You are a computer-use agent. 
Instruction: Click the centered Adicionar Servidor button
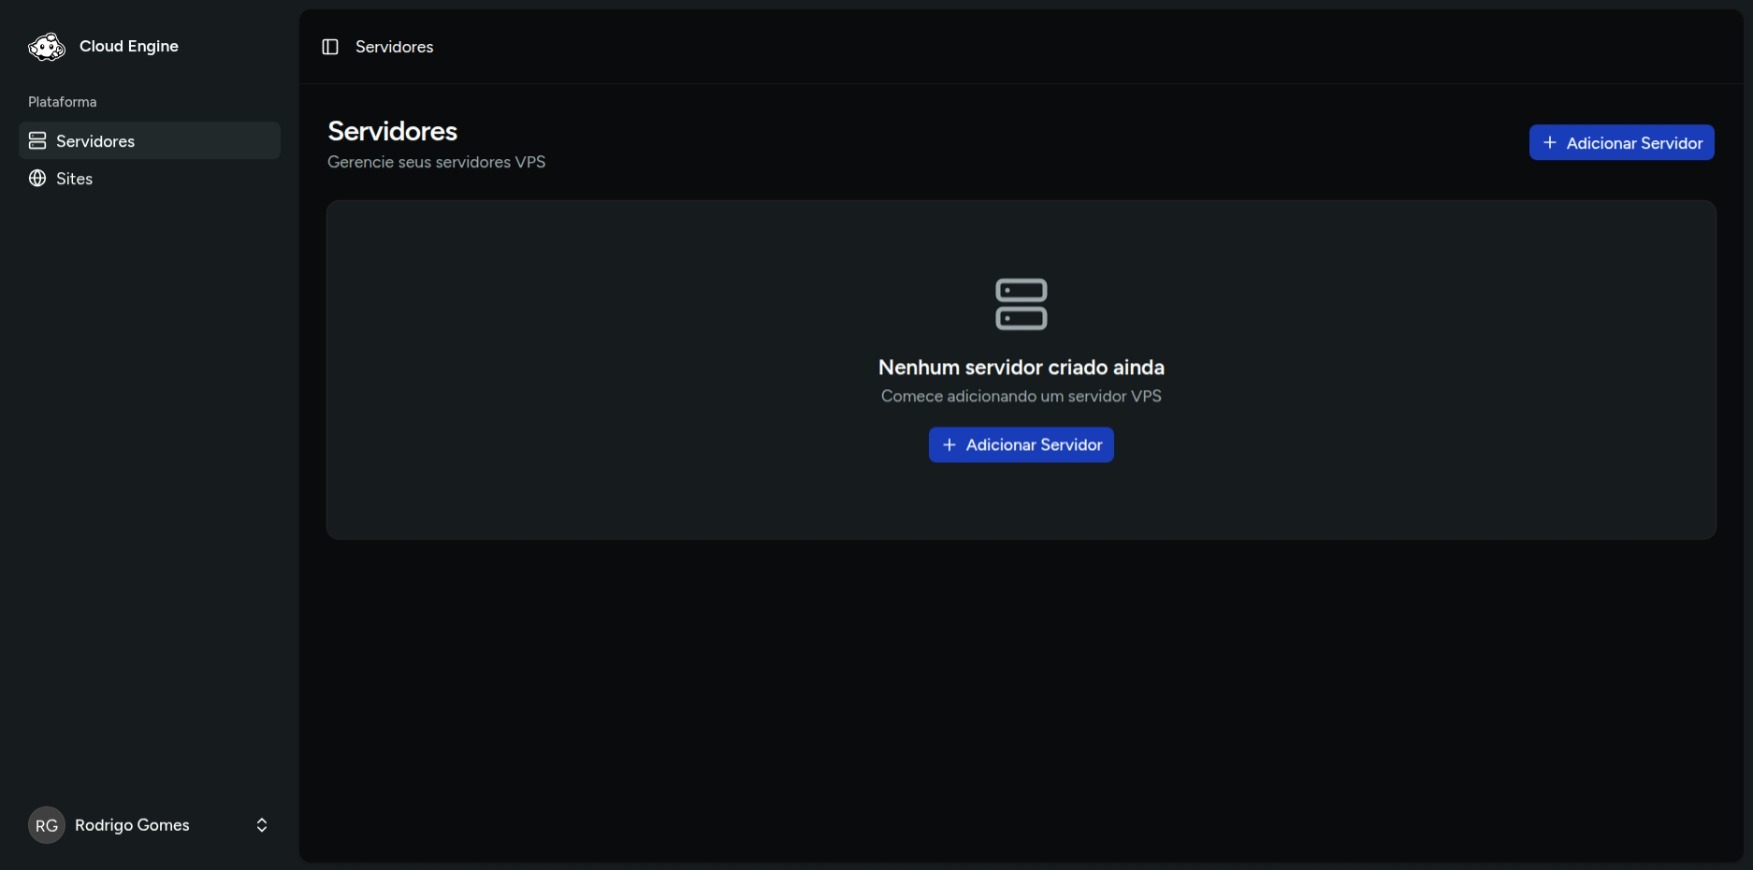pyautogui.click(x=1021, y=445)
